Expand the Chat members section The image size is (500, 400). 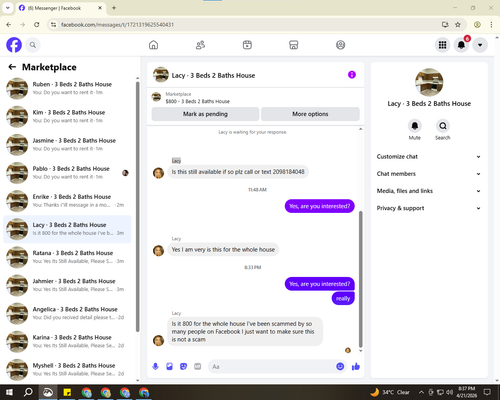[429, 174]
